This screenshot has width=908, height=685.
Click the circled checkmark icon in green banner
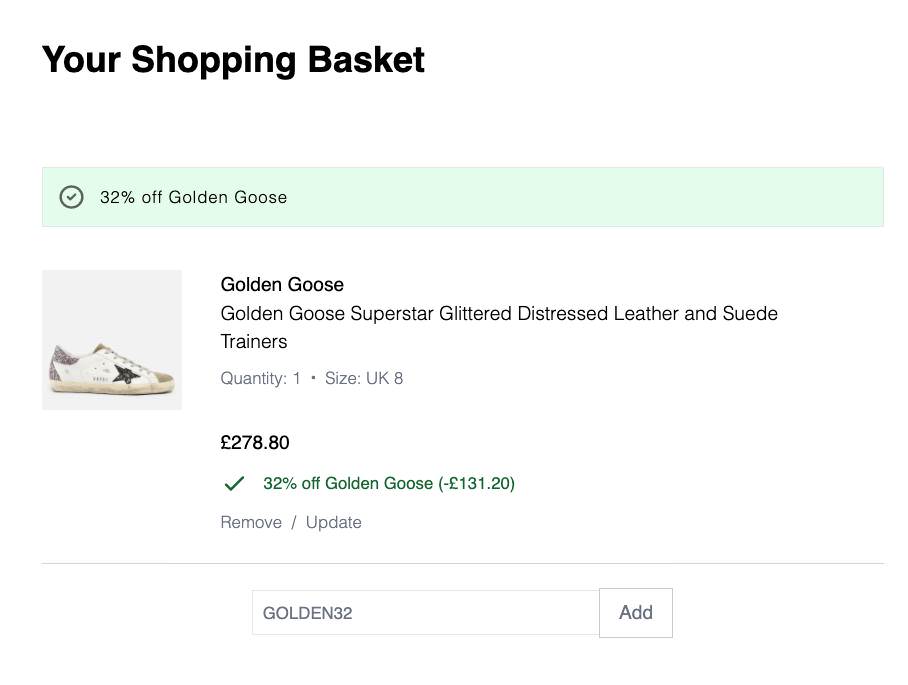(71, 197)
